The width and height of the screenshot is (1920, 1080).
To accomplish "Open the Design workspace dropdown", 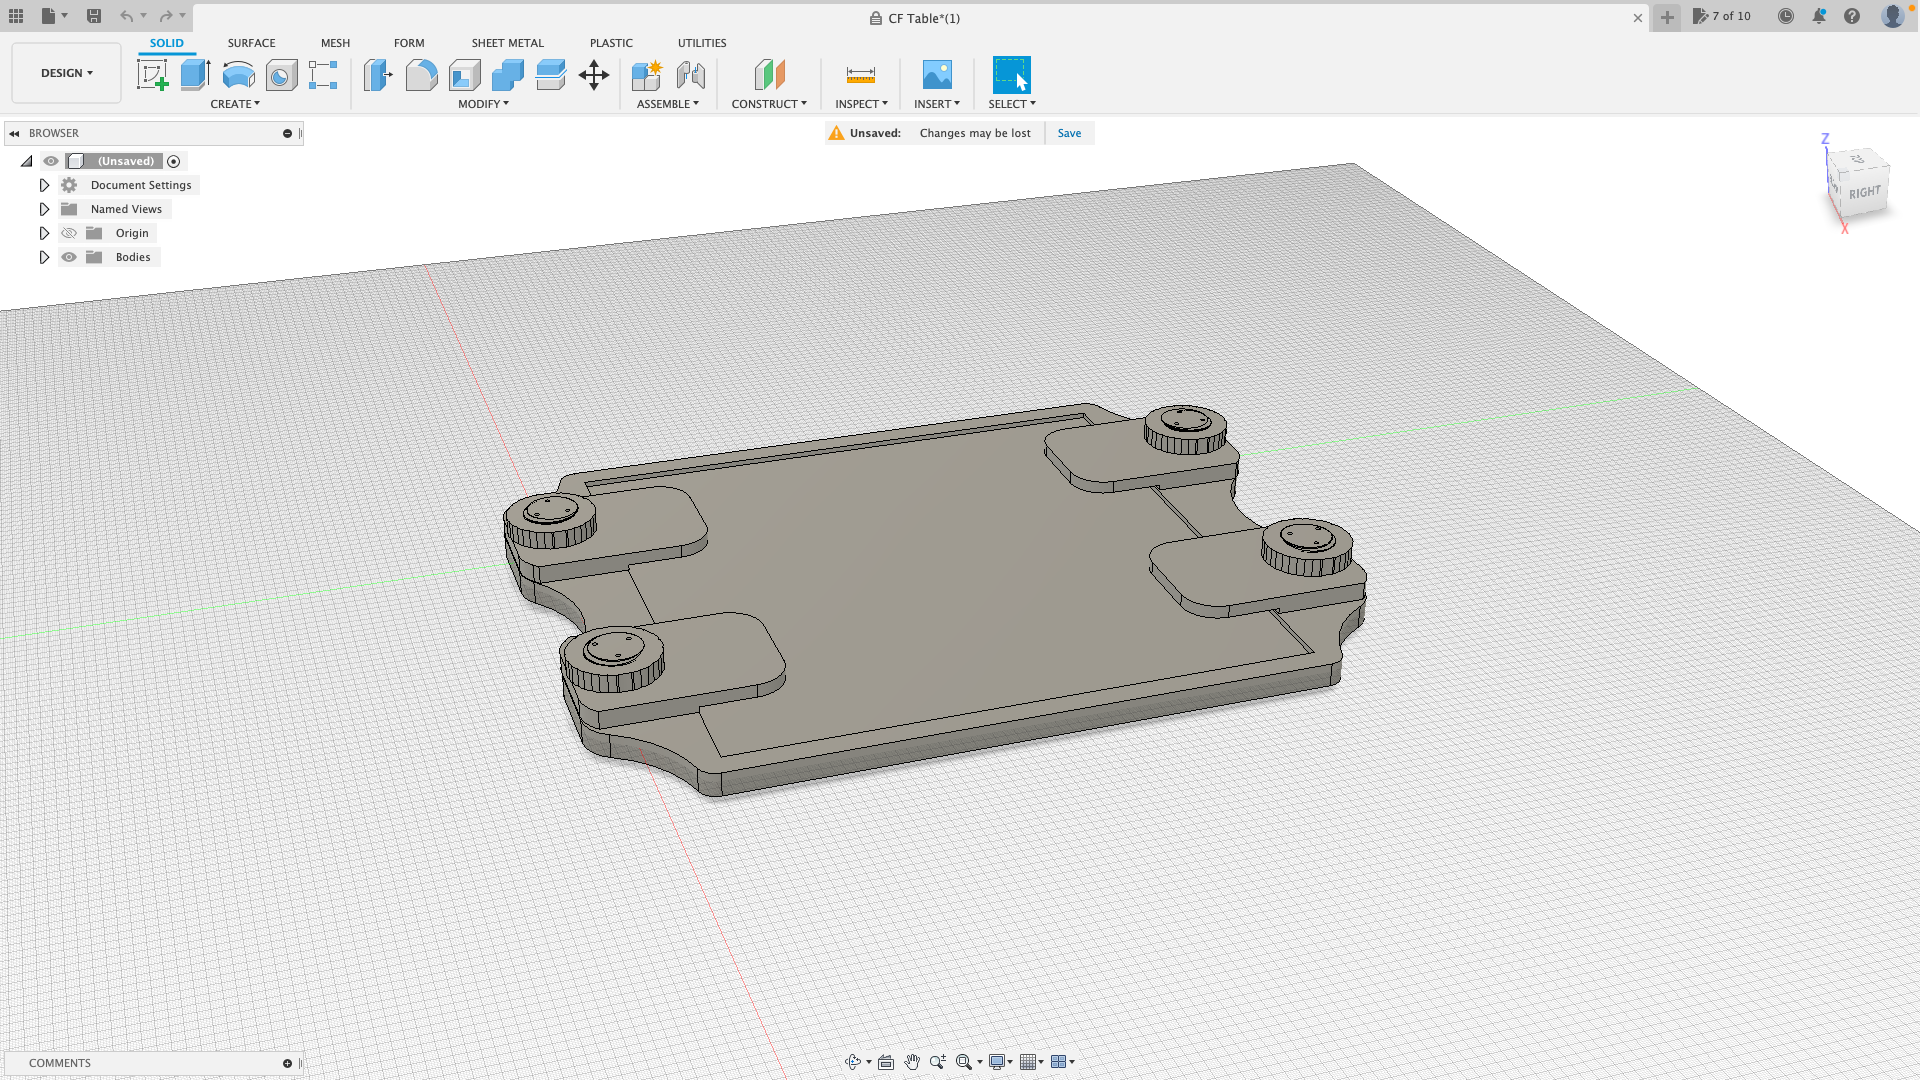I will tap(66, 73).
